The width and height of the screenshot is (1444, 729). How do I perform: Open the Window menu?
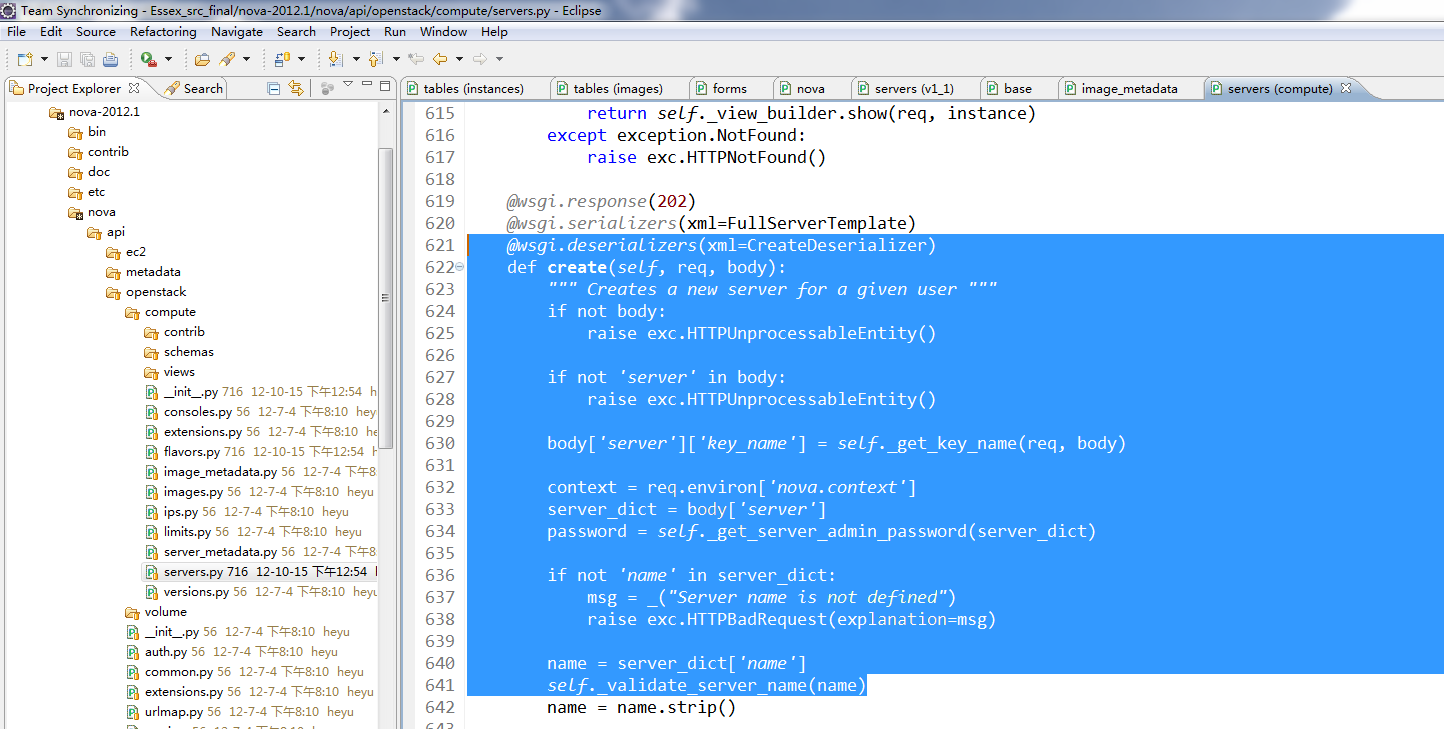(443, 32)
